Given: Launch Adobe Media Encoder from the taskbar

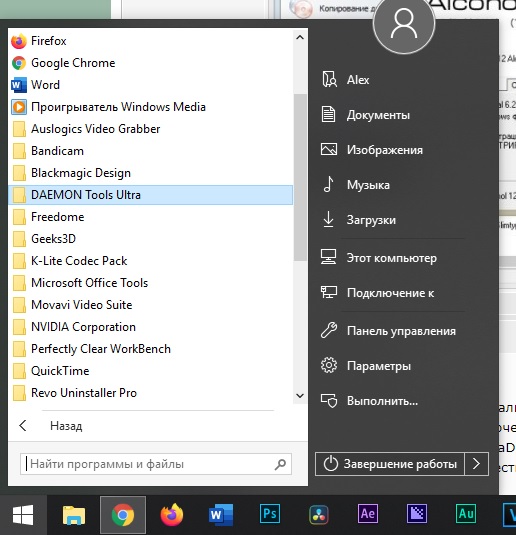Looking at the screenshot, I should [417, 515].
